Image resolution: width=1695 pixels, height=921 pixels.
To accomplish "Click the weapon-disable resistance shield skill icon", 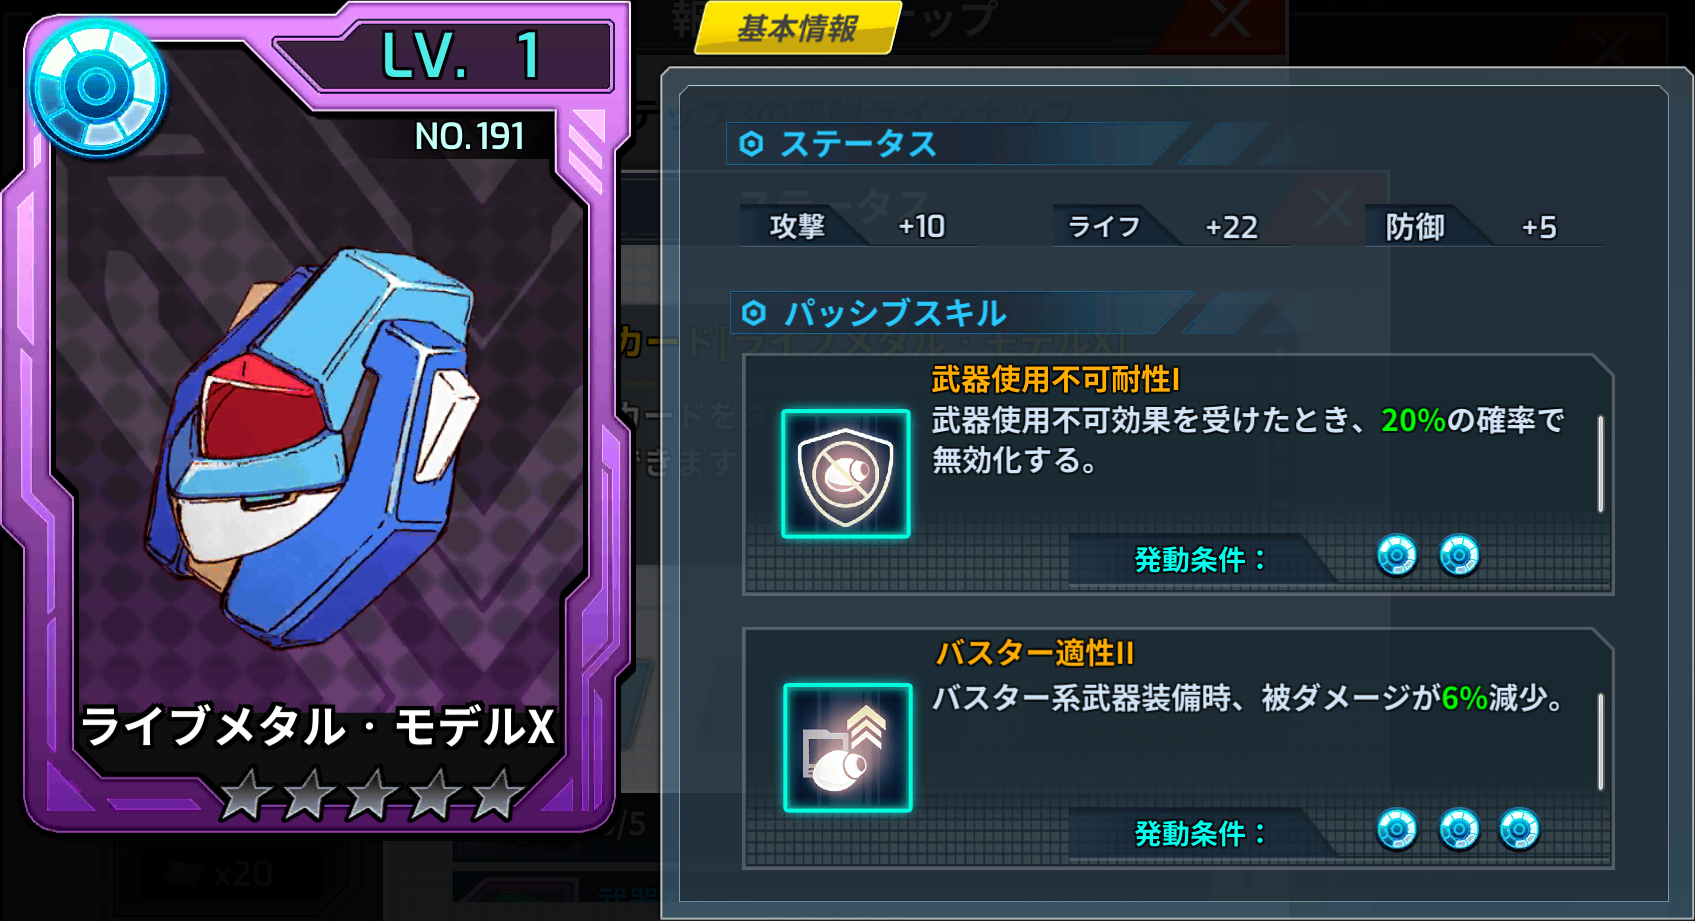I will coord(846,474).
